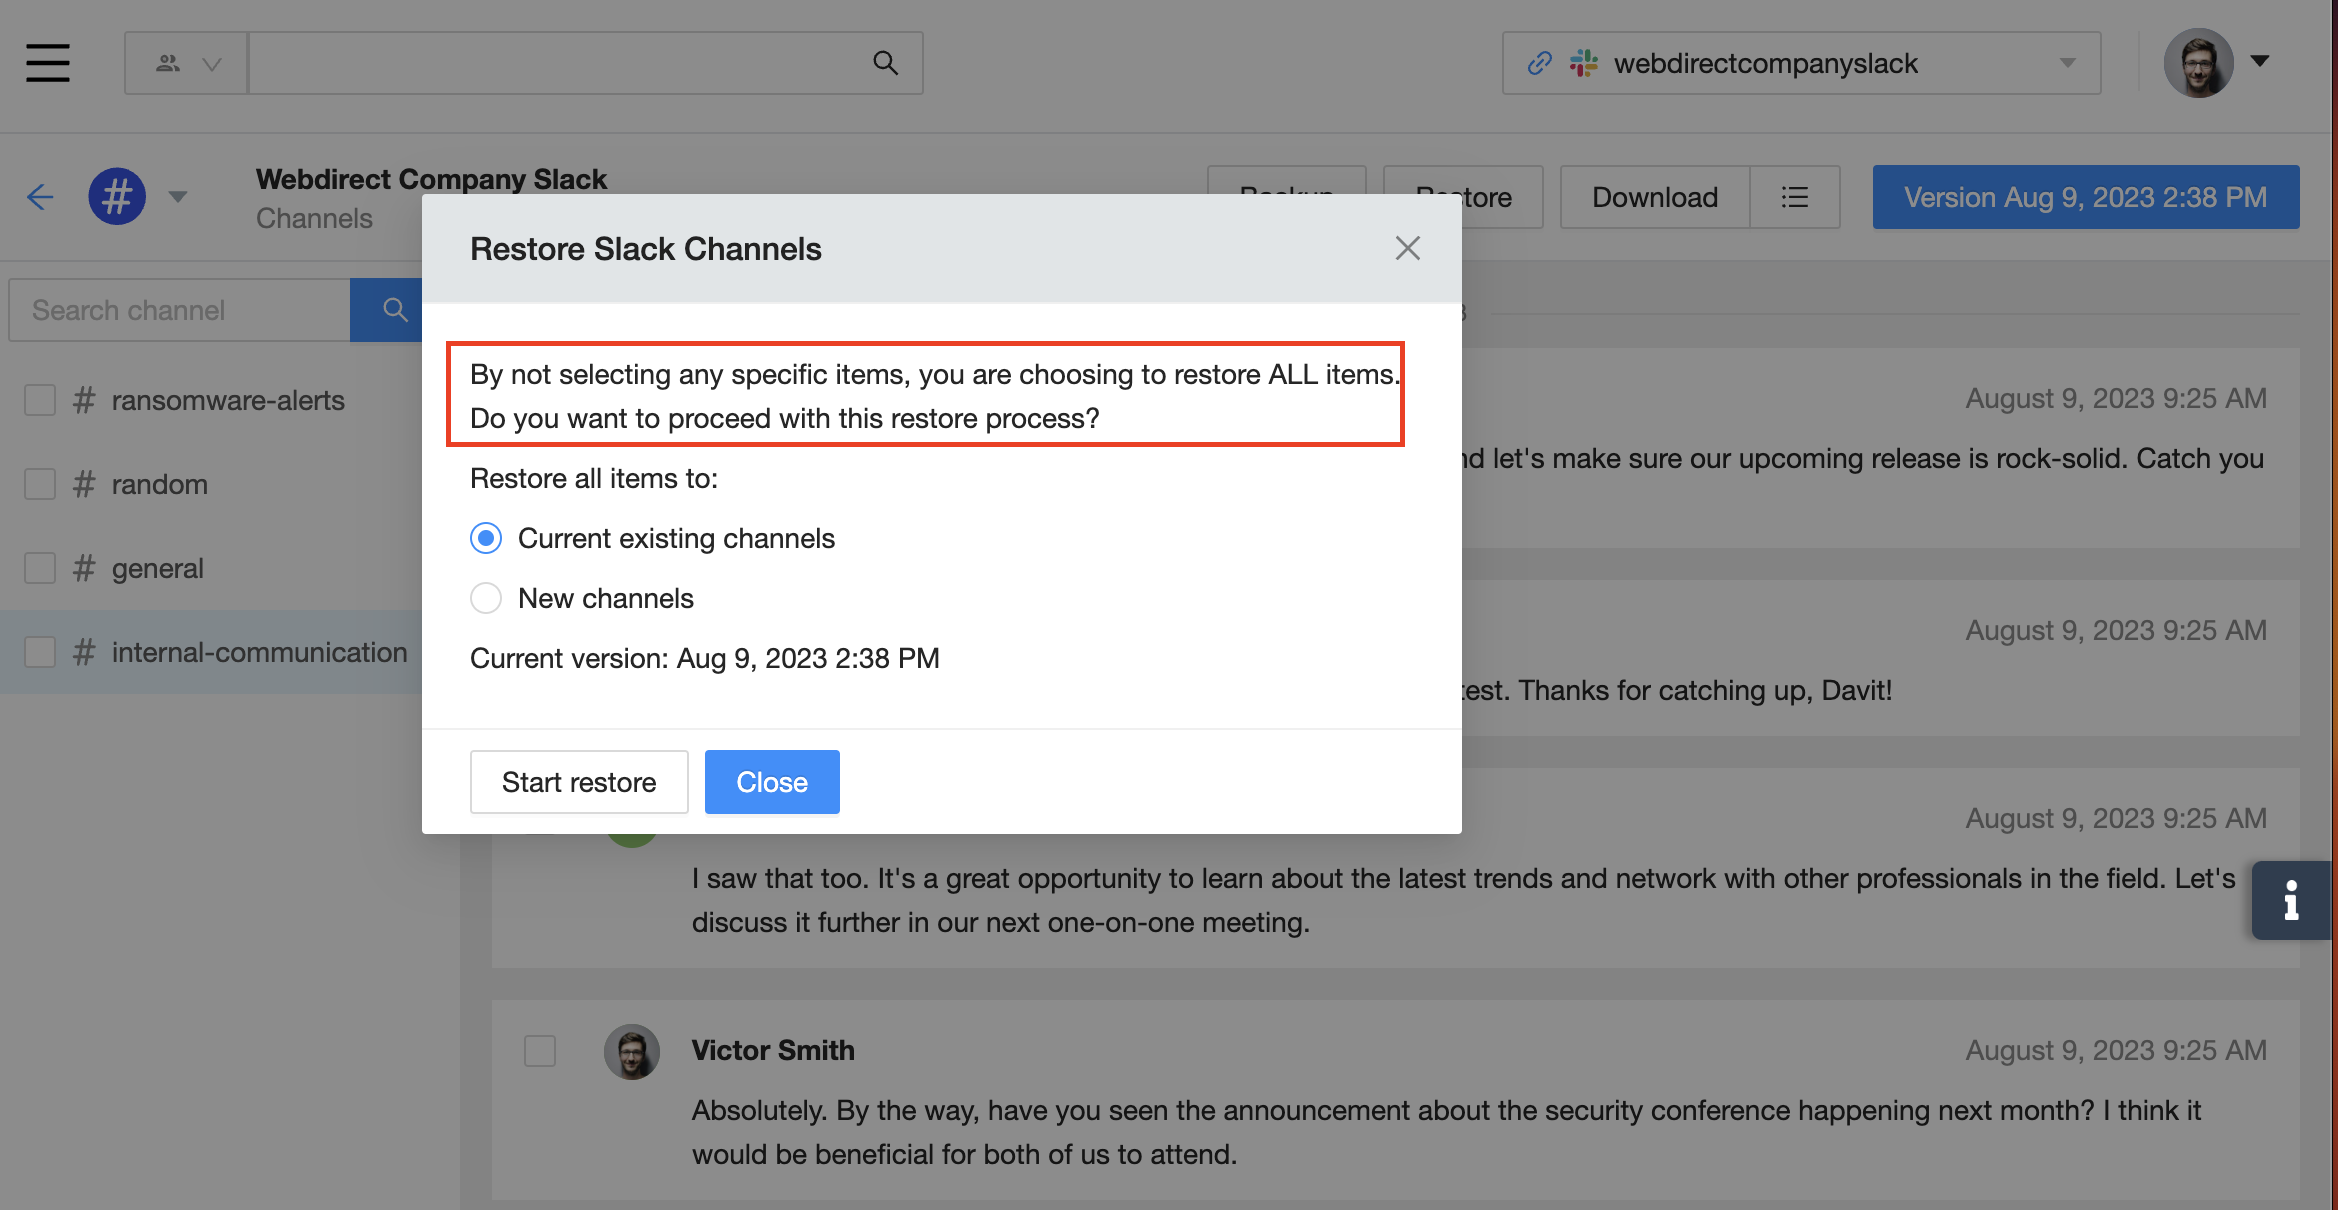Screen dimensions: 2338x1210
Task: Click the user profile avatar
Action: 2198,63
